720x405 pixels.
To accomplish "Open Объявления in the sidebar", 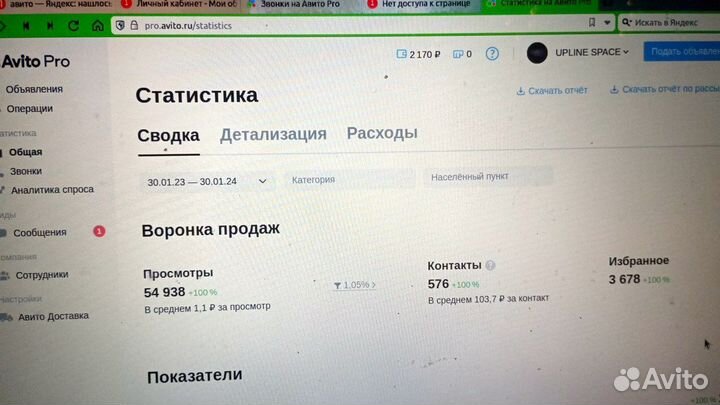I will pos(34,89).
